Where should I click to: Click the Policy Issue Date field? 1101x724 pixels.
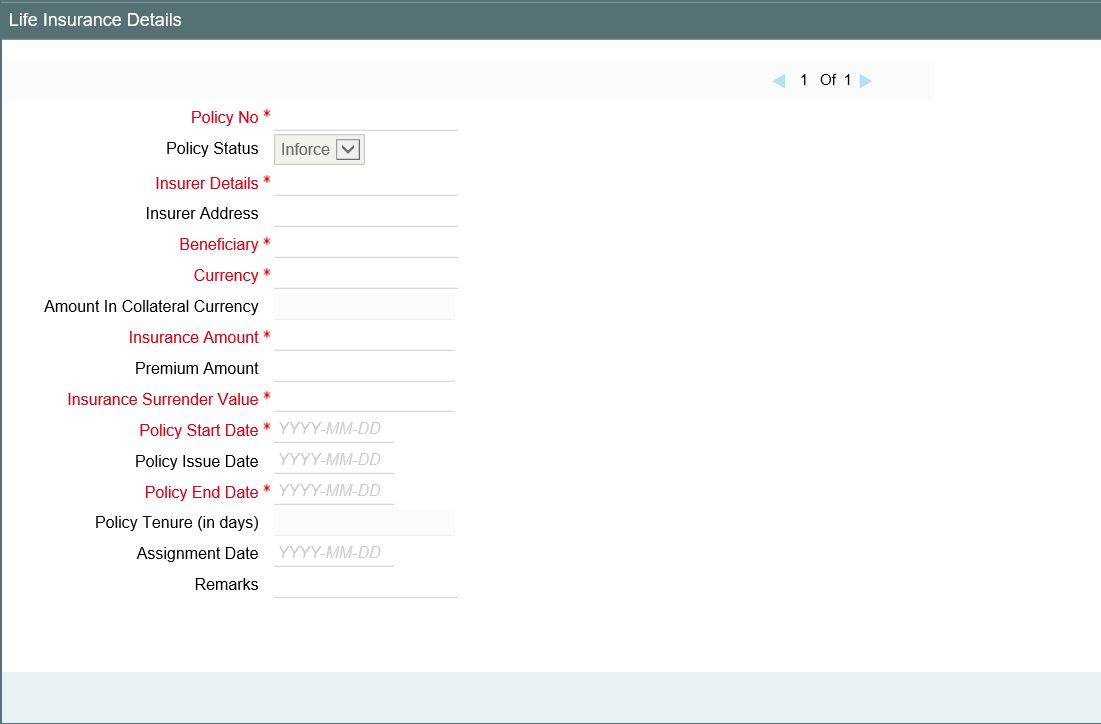click(x=334, y=460)
